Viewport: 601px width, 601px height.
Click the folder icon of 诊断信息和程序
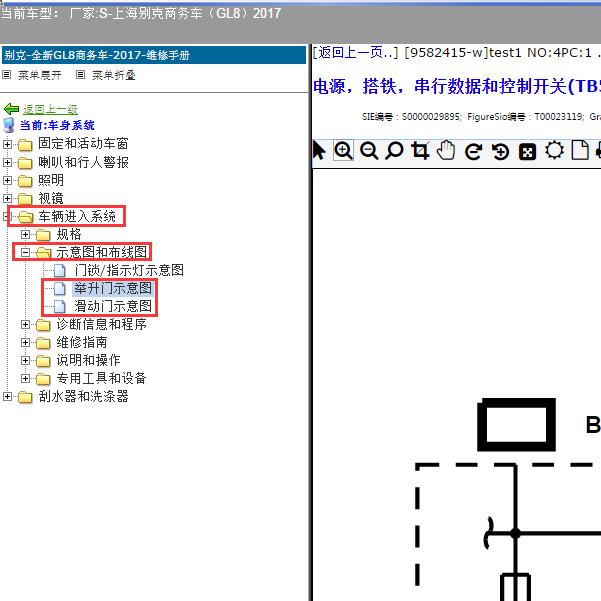pyautogui.click(x=43, y=325)
